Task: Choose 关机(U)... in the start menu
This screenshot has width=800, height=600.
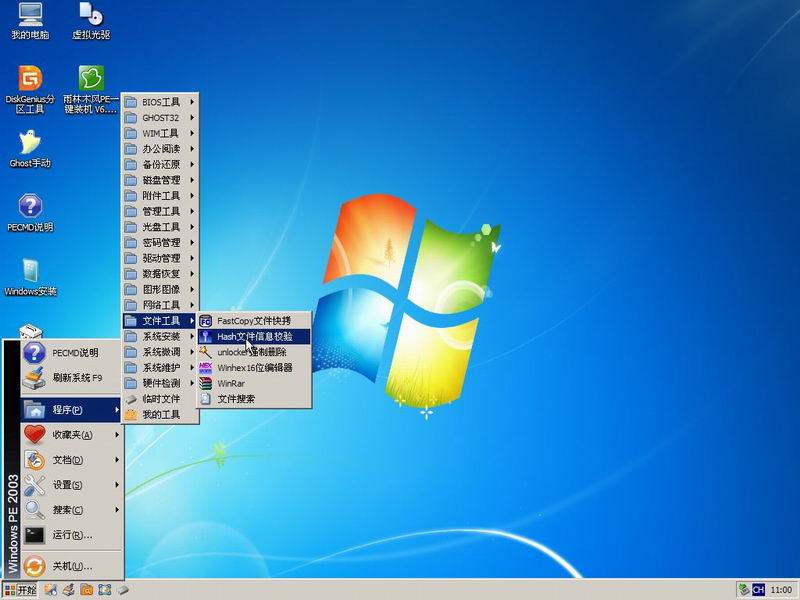Action: pos(71,566)
